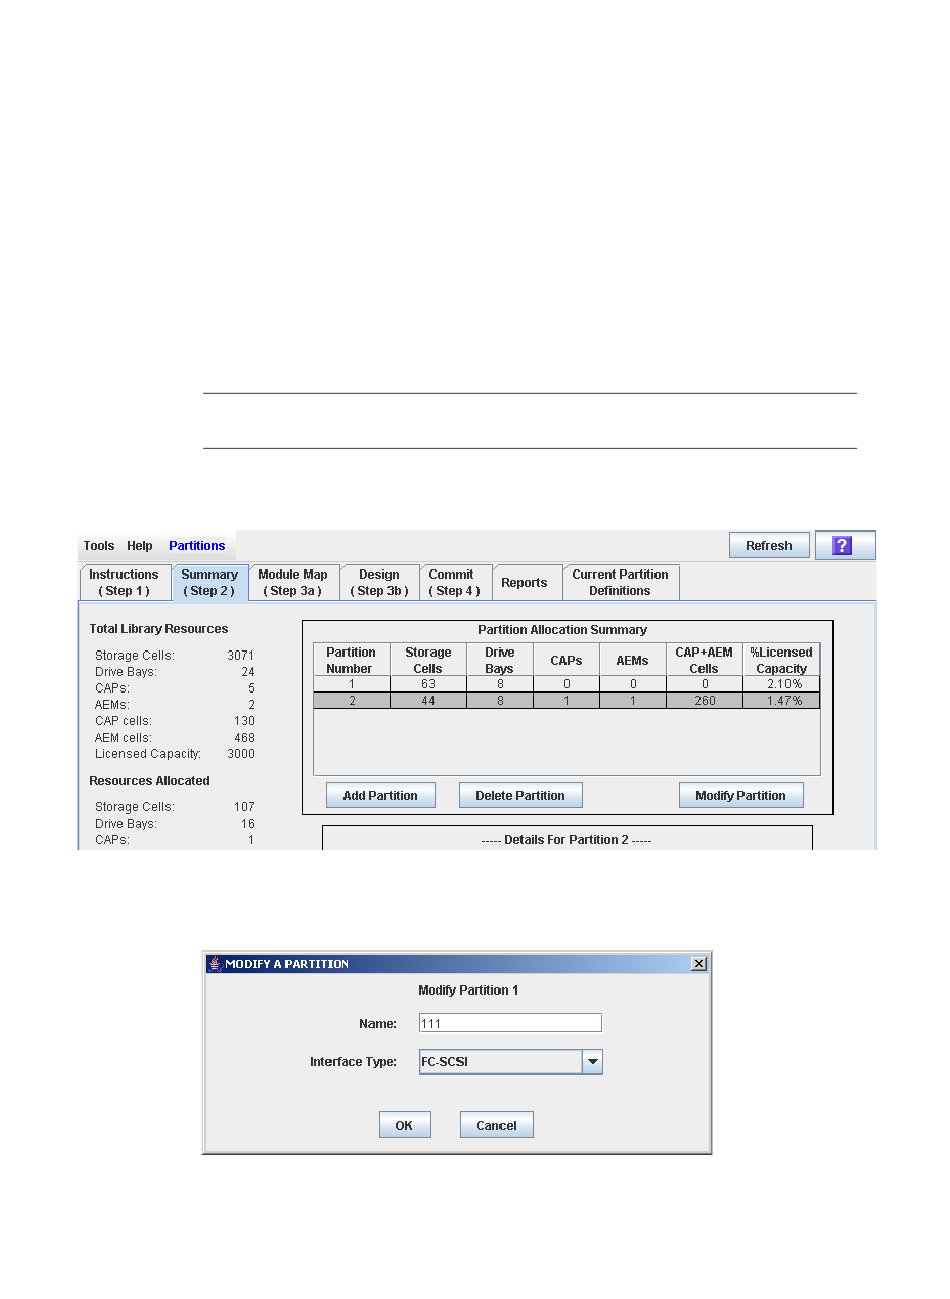This screenshot has height=1299, width=950.
Task: Click CAP+AEM Cells value 260
Action: tap(705, 701)
